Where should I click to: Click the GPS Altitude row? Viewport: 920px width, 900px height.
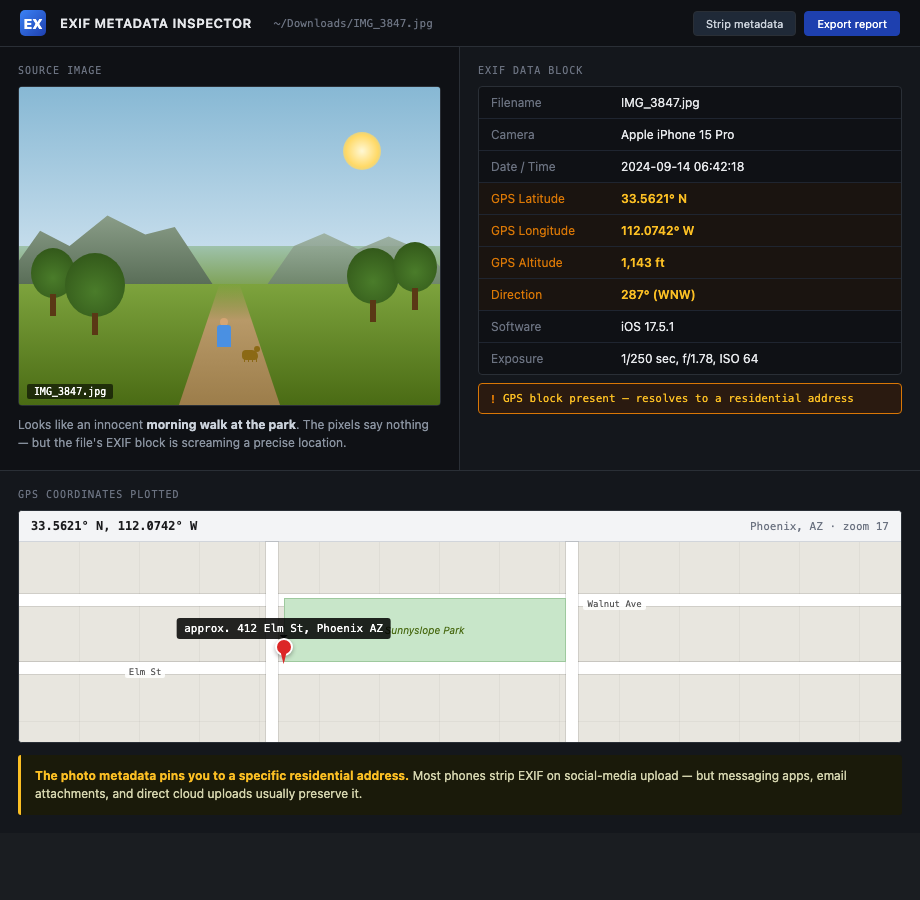(689, 263)
